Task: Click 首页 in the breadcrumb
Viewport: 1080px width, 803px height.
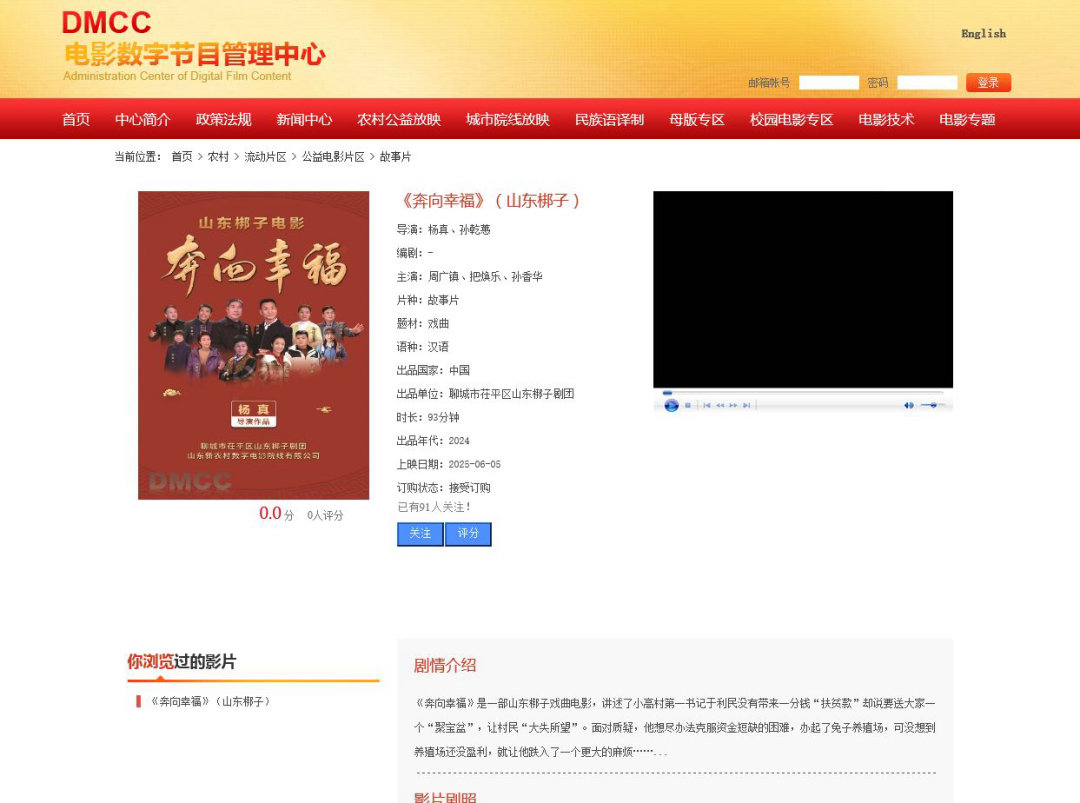Action: [182, 157]
